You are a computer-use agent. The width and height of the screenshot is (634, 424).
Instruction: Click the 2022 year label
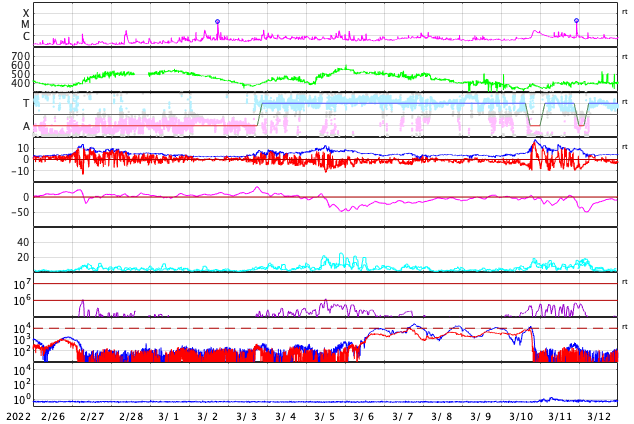point(19,416)
